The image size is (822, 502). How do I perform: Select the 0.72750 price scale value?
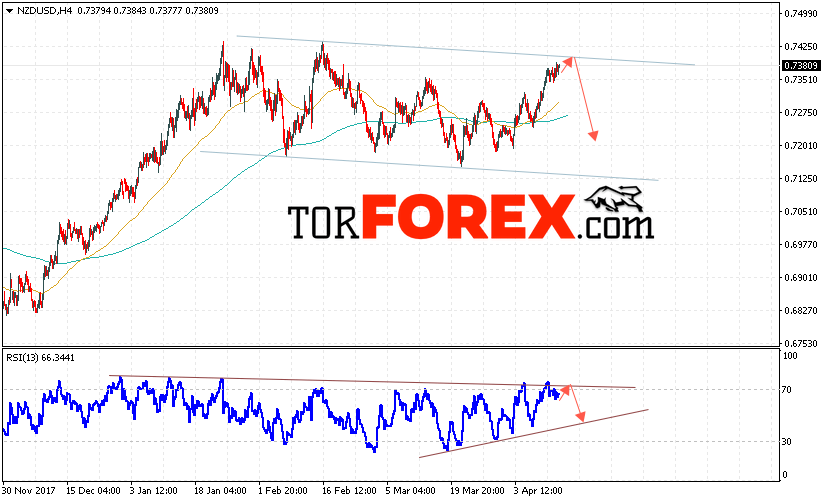point(801,113)
